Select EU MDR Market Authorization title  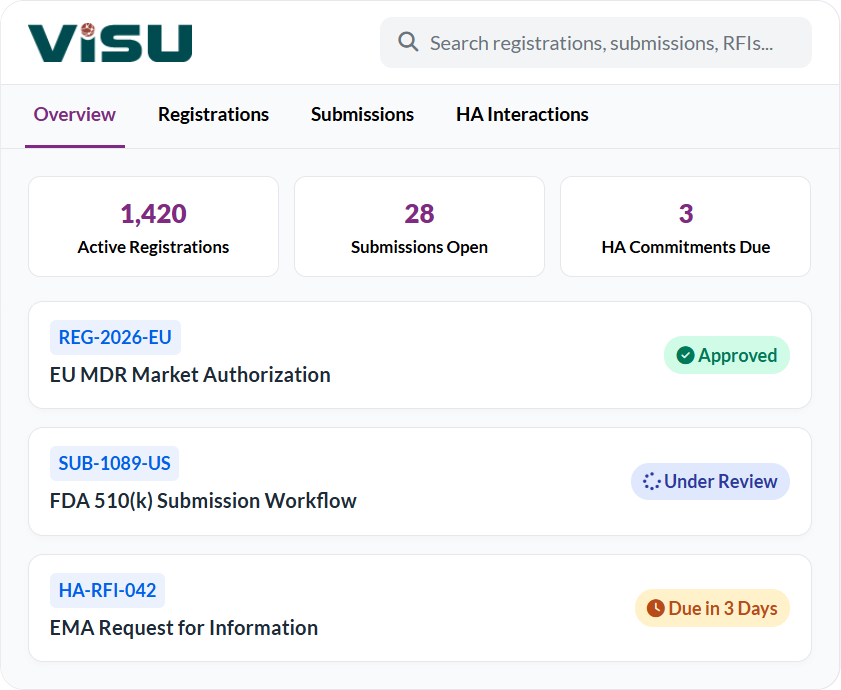190,375
